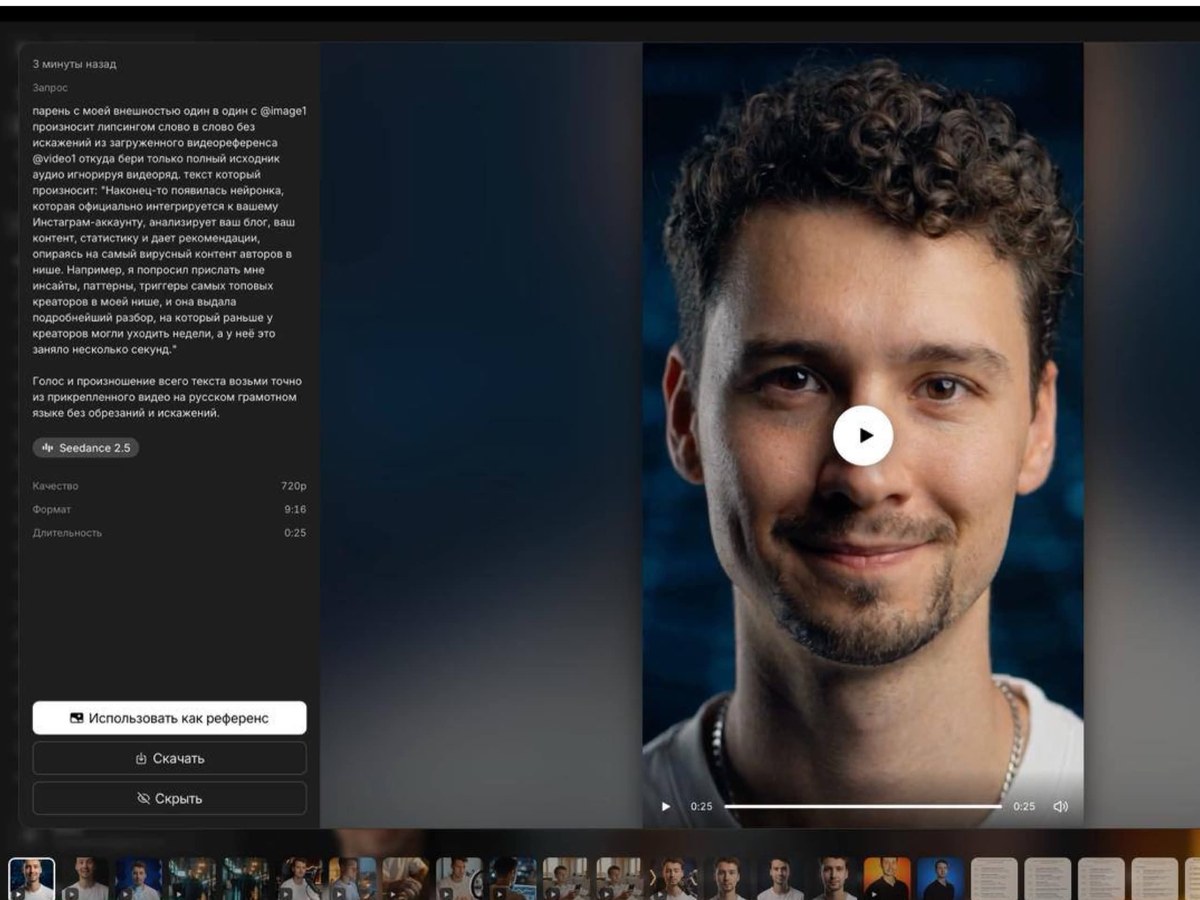Open the blue-background thumbnail right after the orange one
This screenshot has height=900, width=1200.
tap(940, 879)
